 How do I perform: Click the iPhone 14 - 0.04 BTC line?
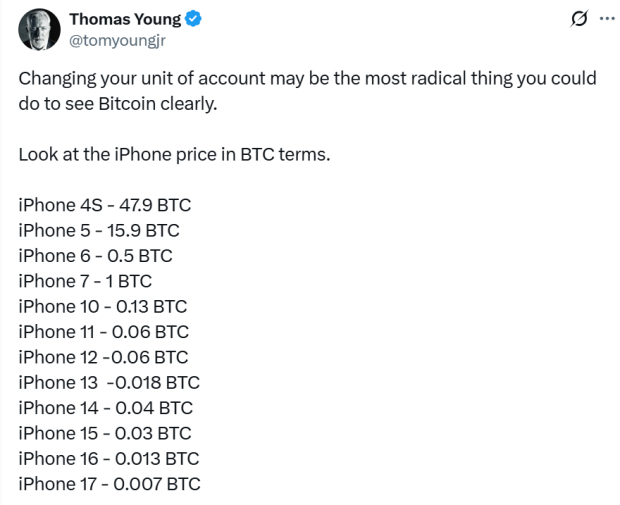click(x=105, y=408)
